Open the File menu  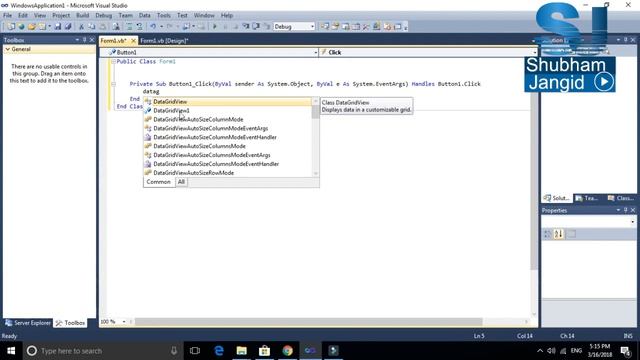(x=7, y=16)
